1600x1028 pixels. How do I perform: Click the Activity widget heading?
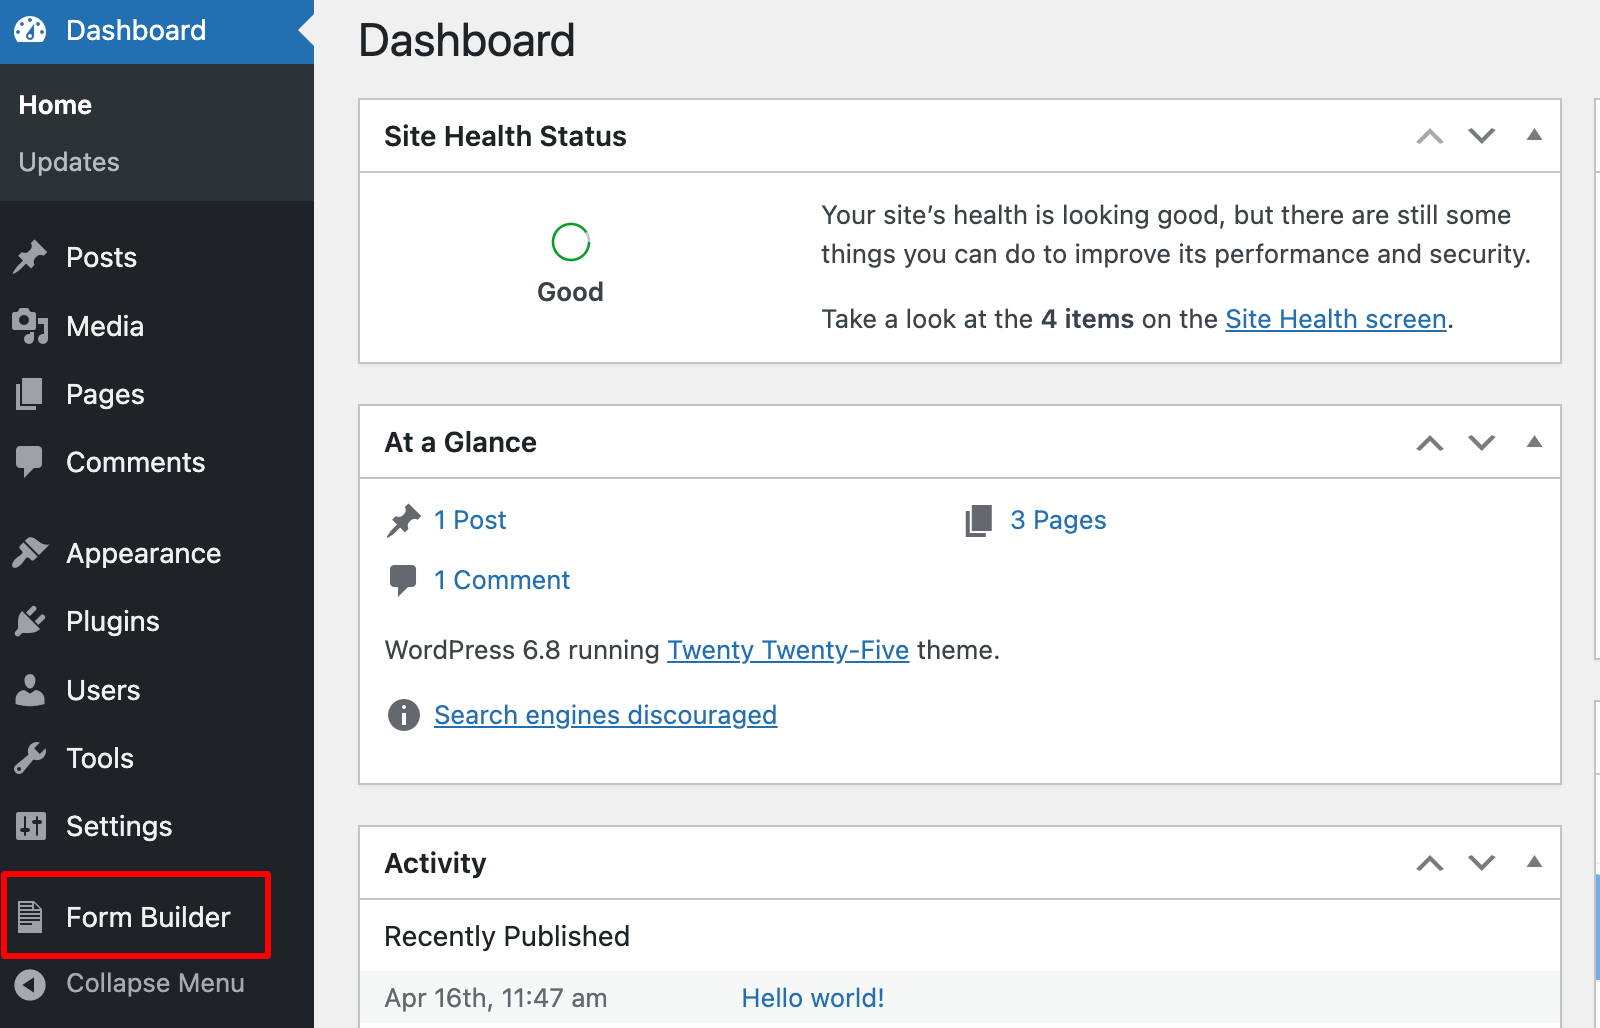click(x=435, y=863)
